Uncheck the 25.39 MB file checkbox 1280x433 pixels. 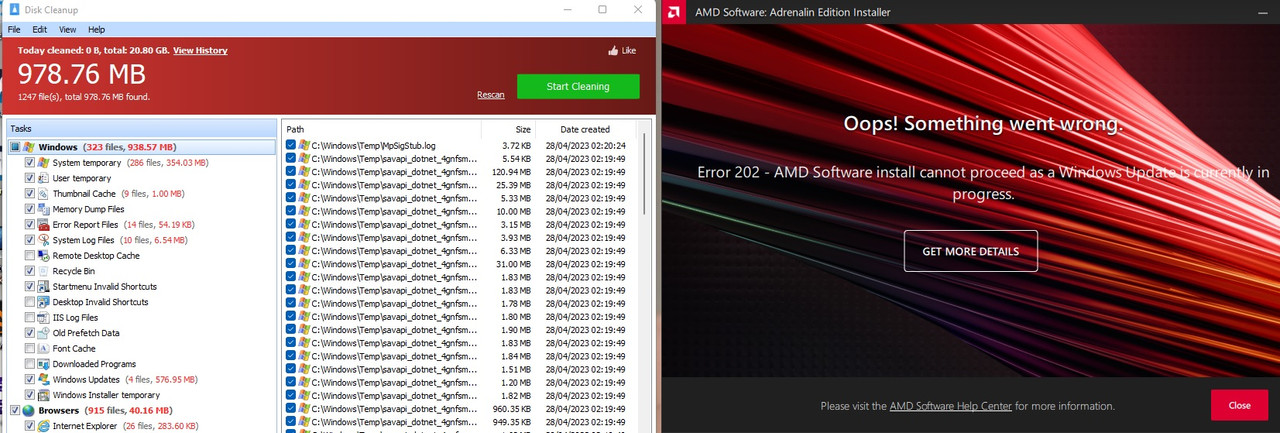(291, 186)
